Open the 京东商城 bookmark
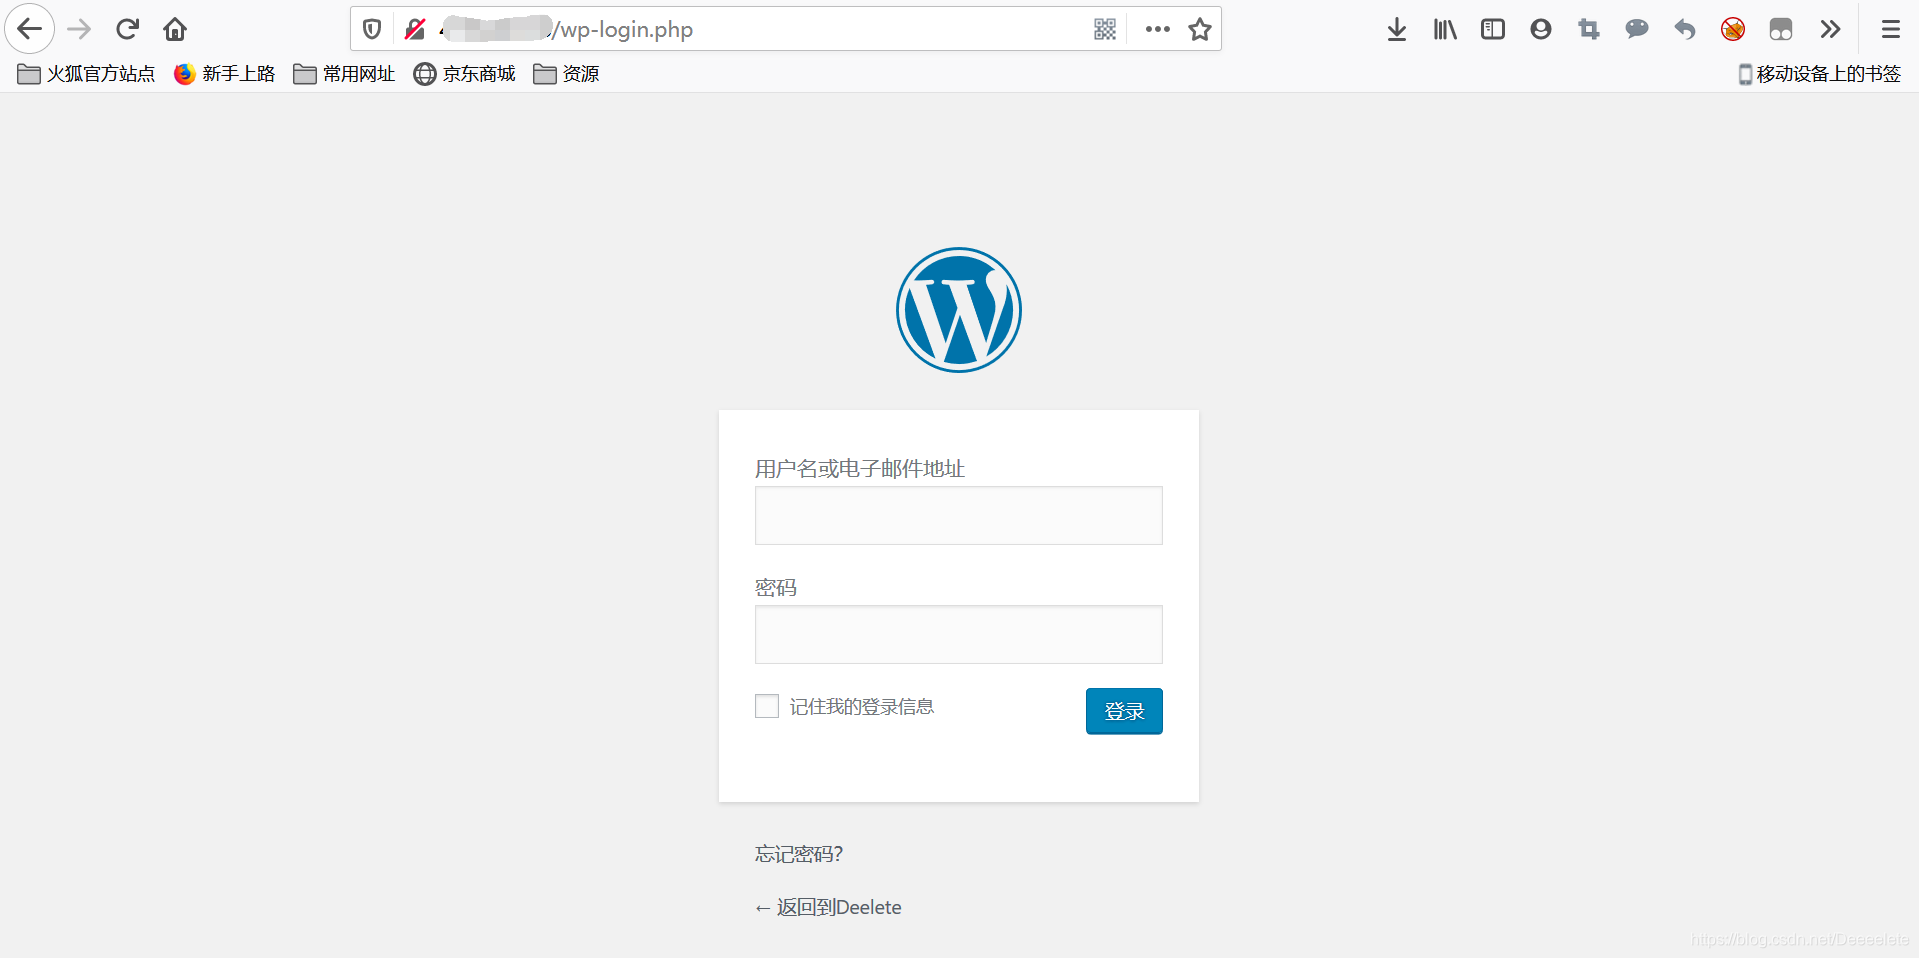Image resolution: width=1919 pixels, height=958 pixels. 465,74
